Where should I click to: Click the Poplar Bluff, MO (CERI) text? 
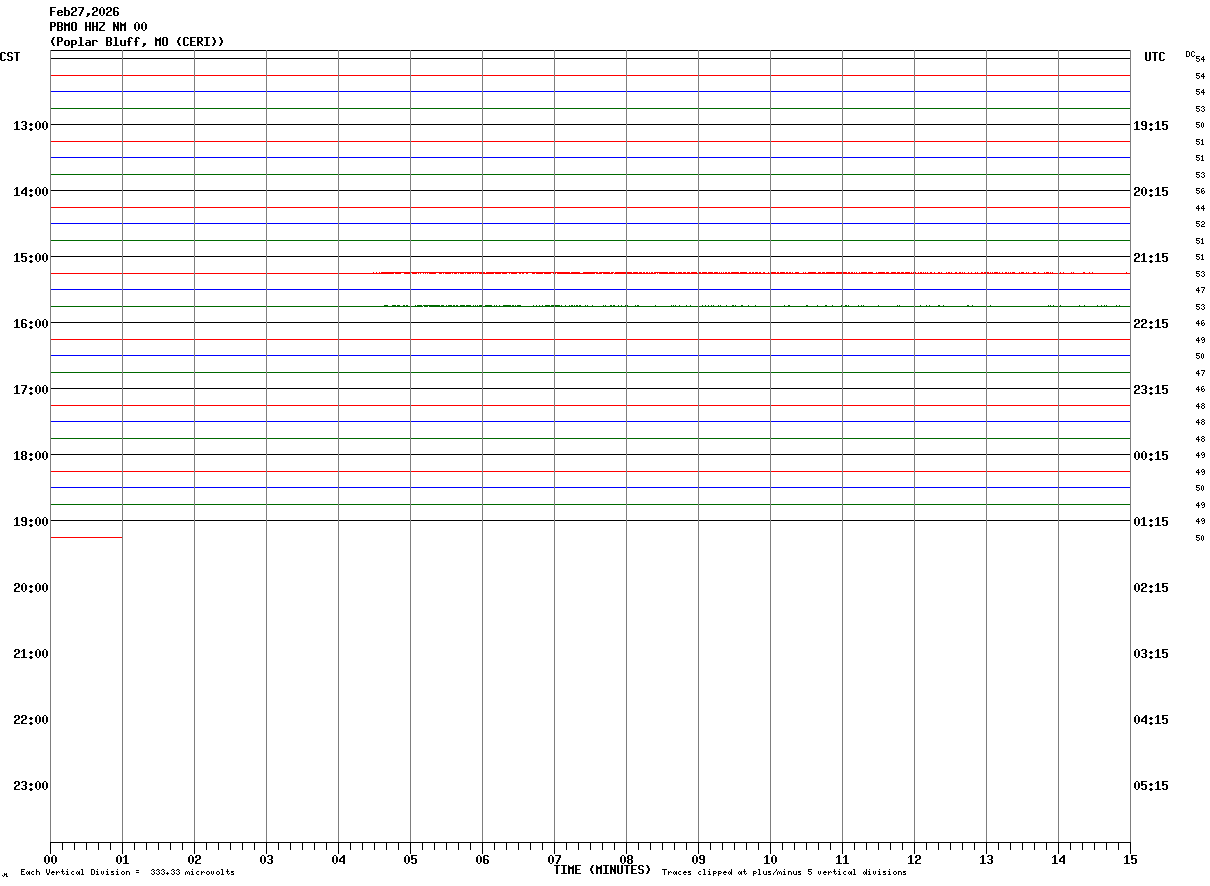(x=137, y=42)
